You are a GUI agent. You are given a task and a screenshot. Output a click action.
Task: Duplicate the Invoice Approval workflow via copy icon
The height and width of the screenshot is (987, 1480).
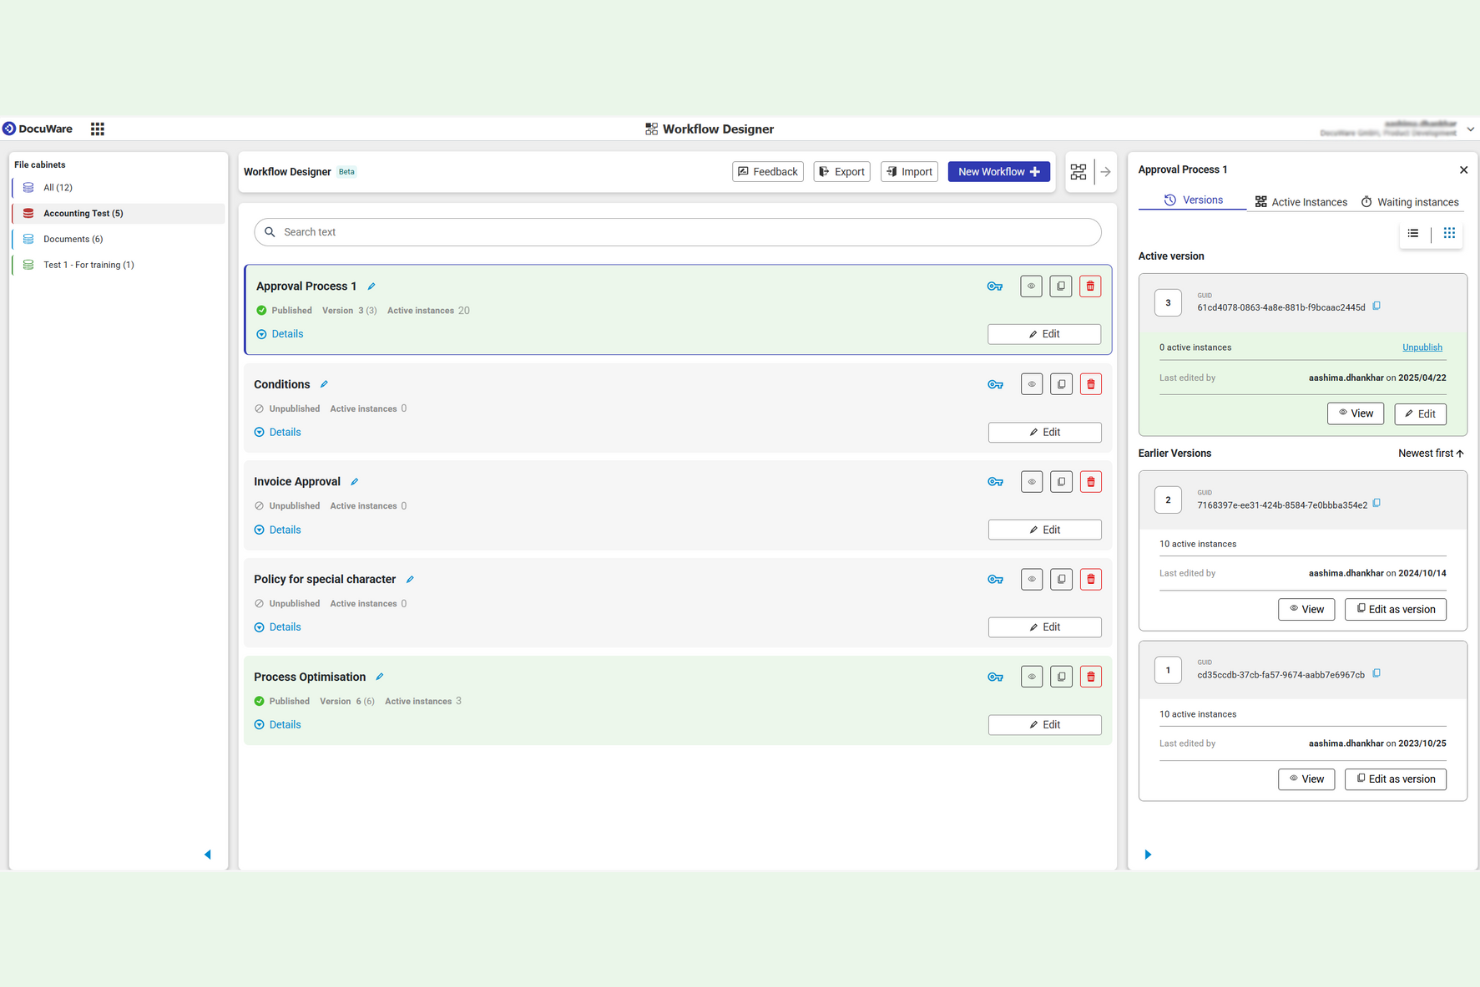point(1061,481)
